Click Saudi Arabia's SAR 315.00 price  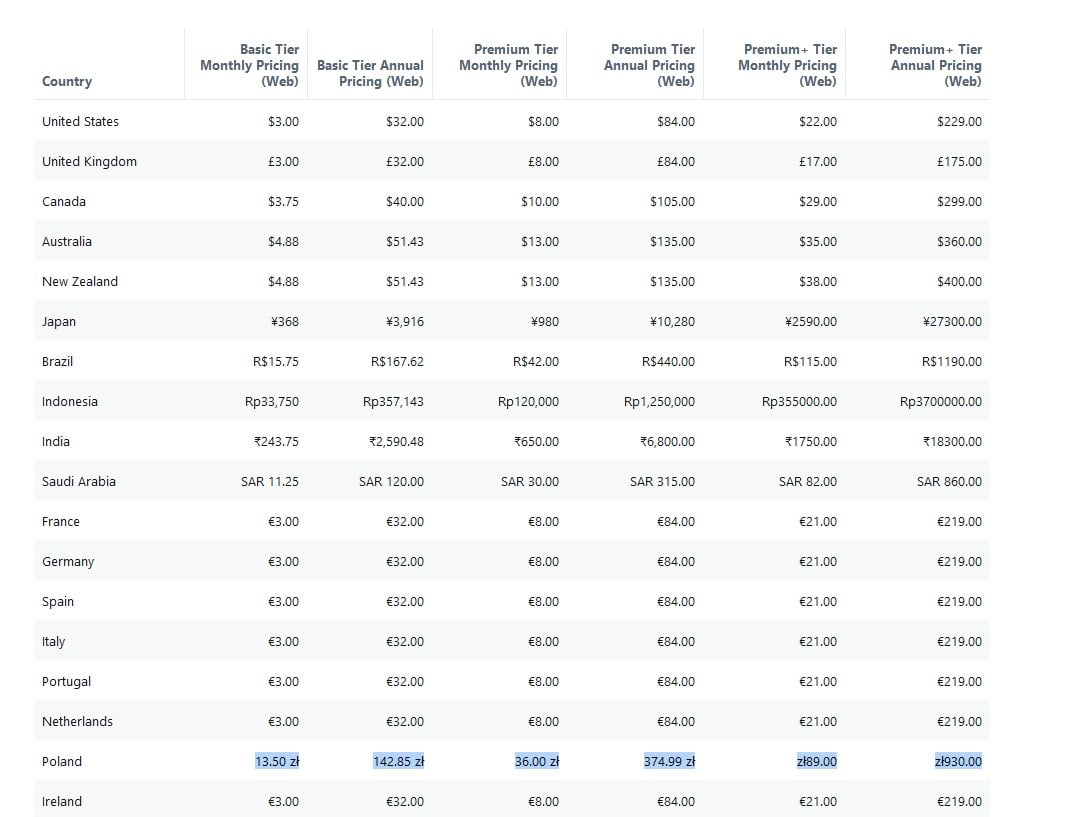pos(662,481)
